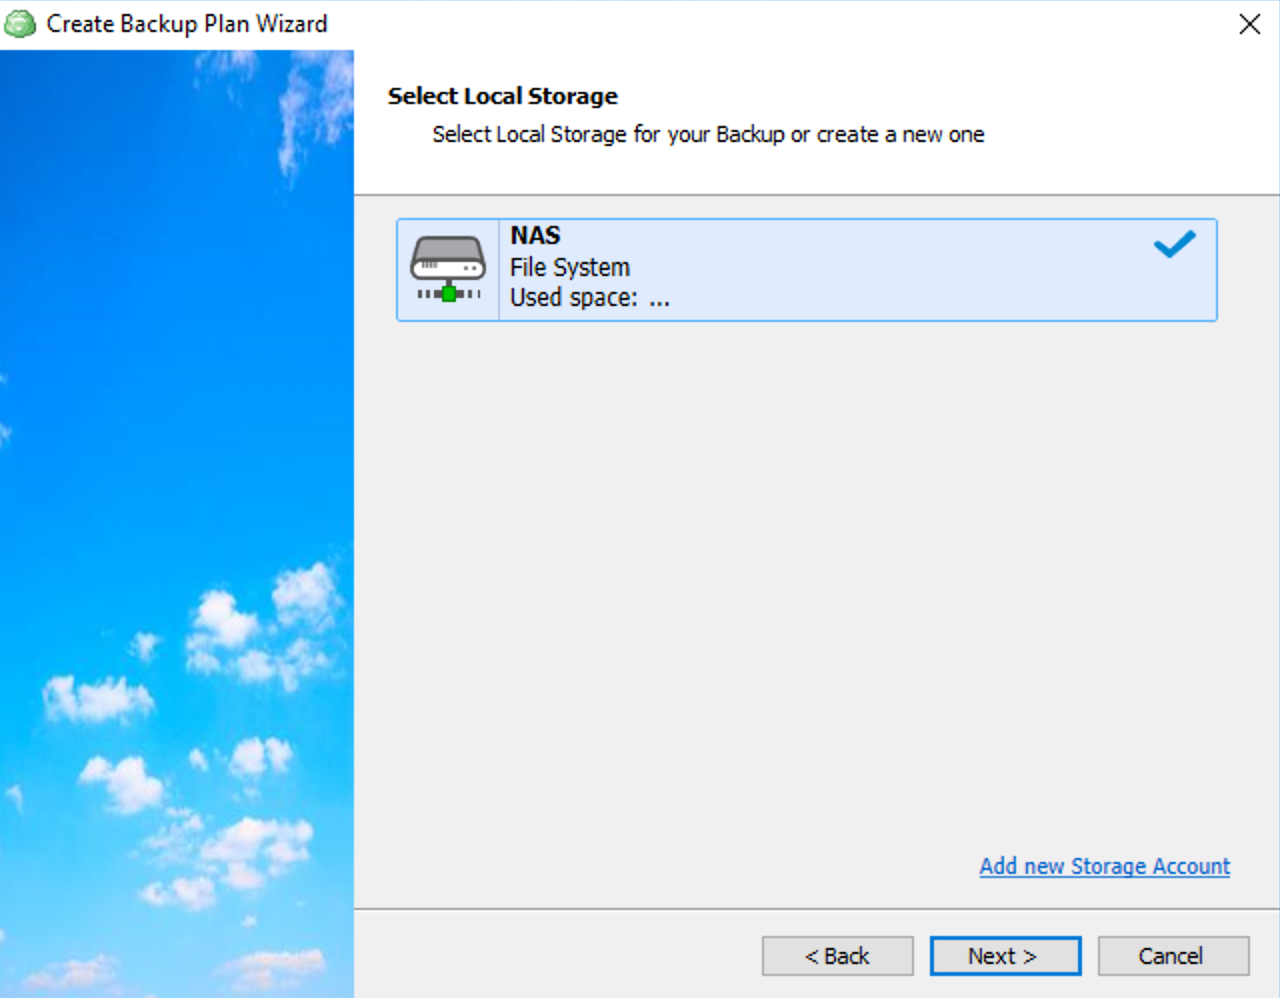This screenshot has width=1280, height=998.
Task: Click the File System type text
Action: pyautogui.click(x=570, y=267)
